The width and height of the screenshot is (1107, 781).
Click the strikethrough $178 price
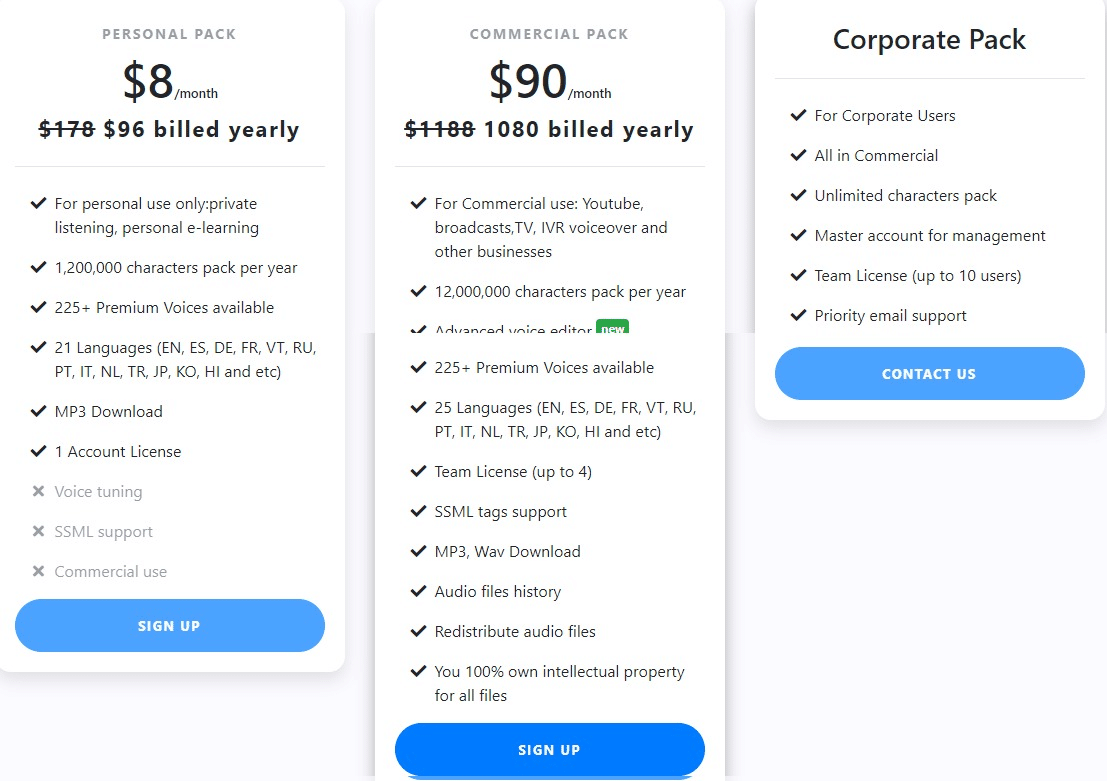[x=68, y=129]
